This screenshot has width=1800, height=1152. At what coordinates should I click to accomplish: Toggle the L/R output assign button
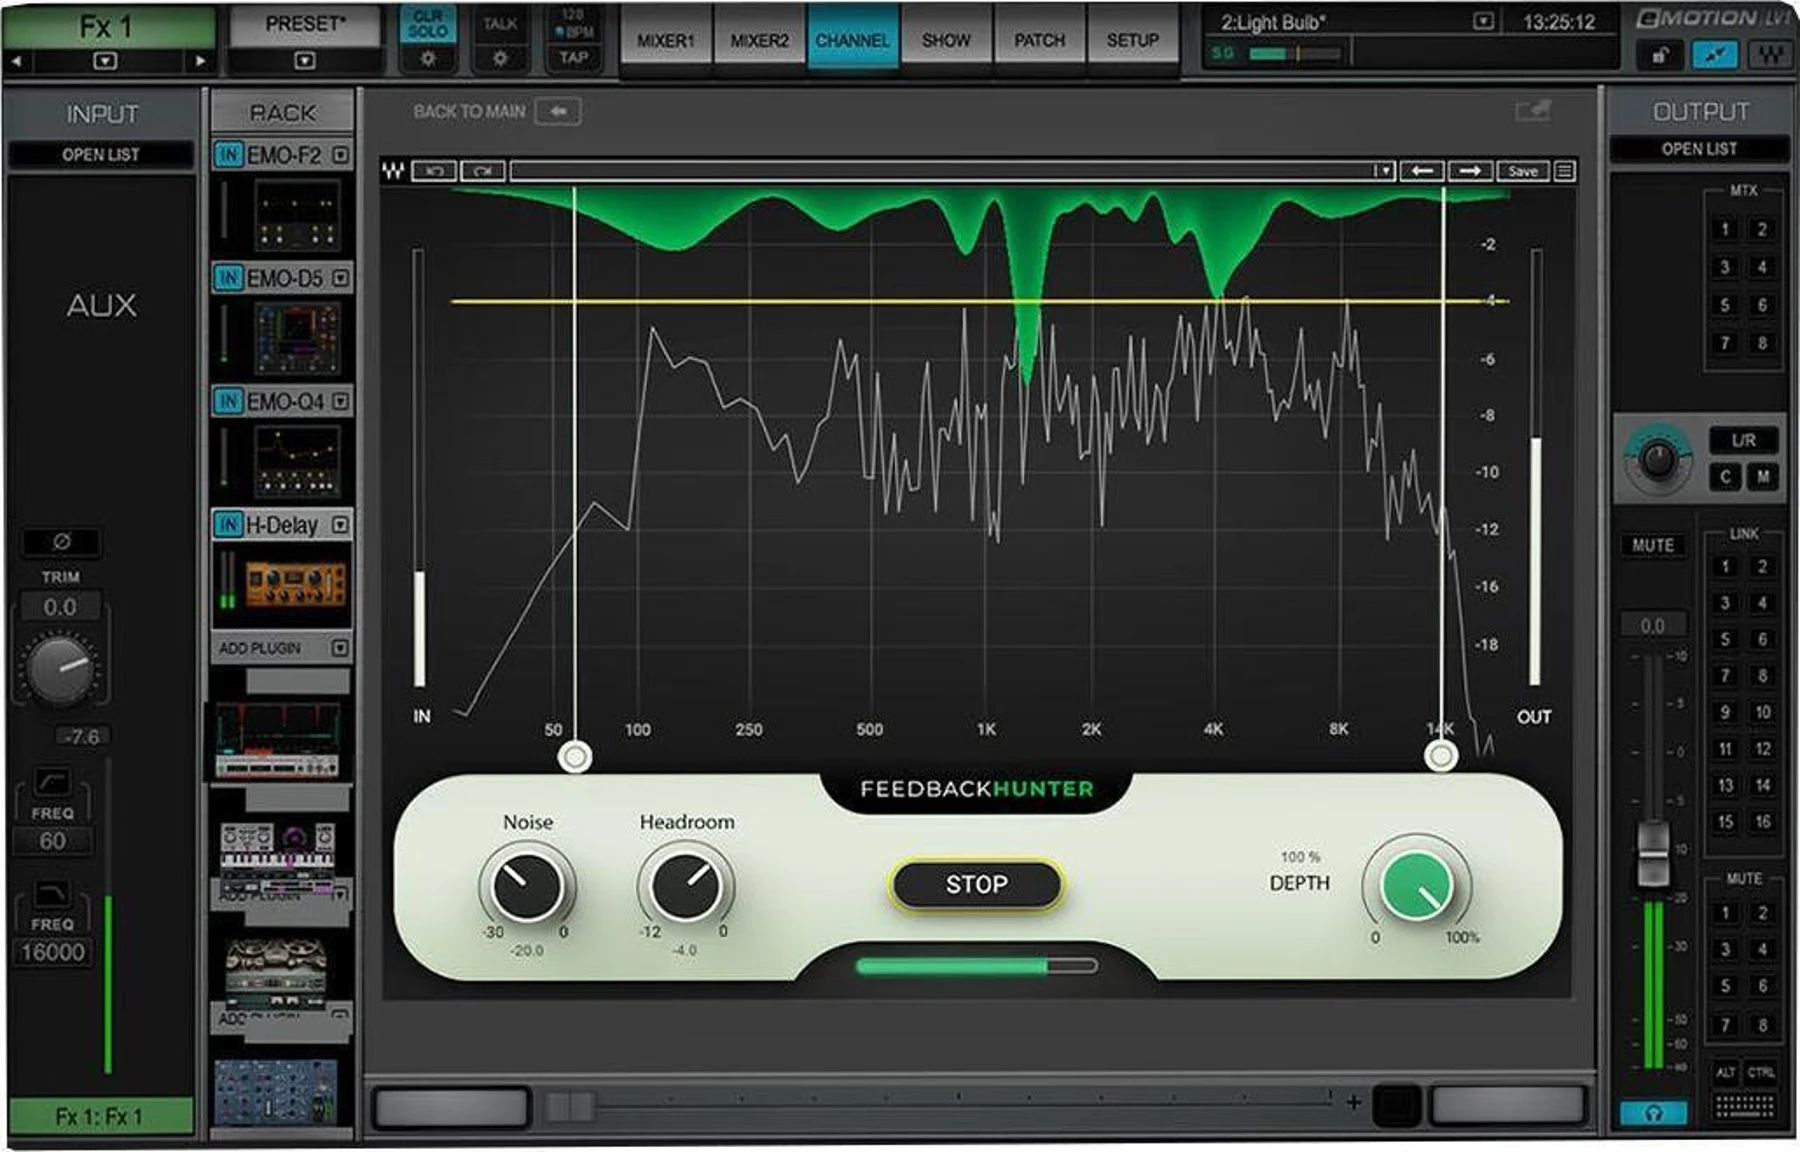[1743, 441]
